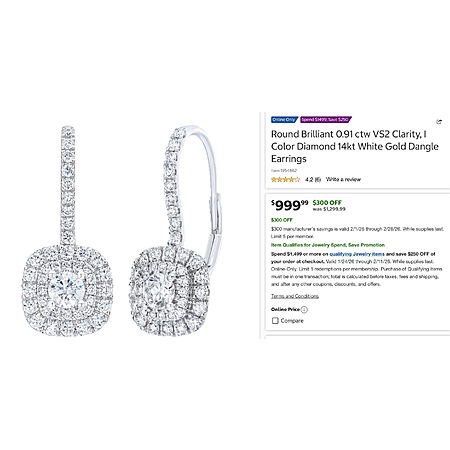450x450 pixels.
Task: Select the side-view earring with lever back
Action: (175, 230)
